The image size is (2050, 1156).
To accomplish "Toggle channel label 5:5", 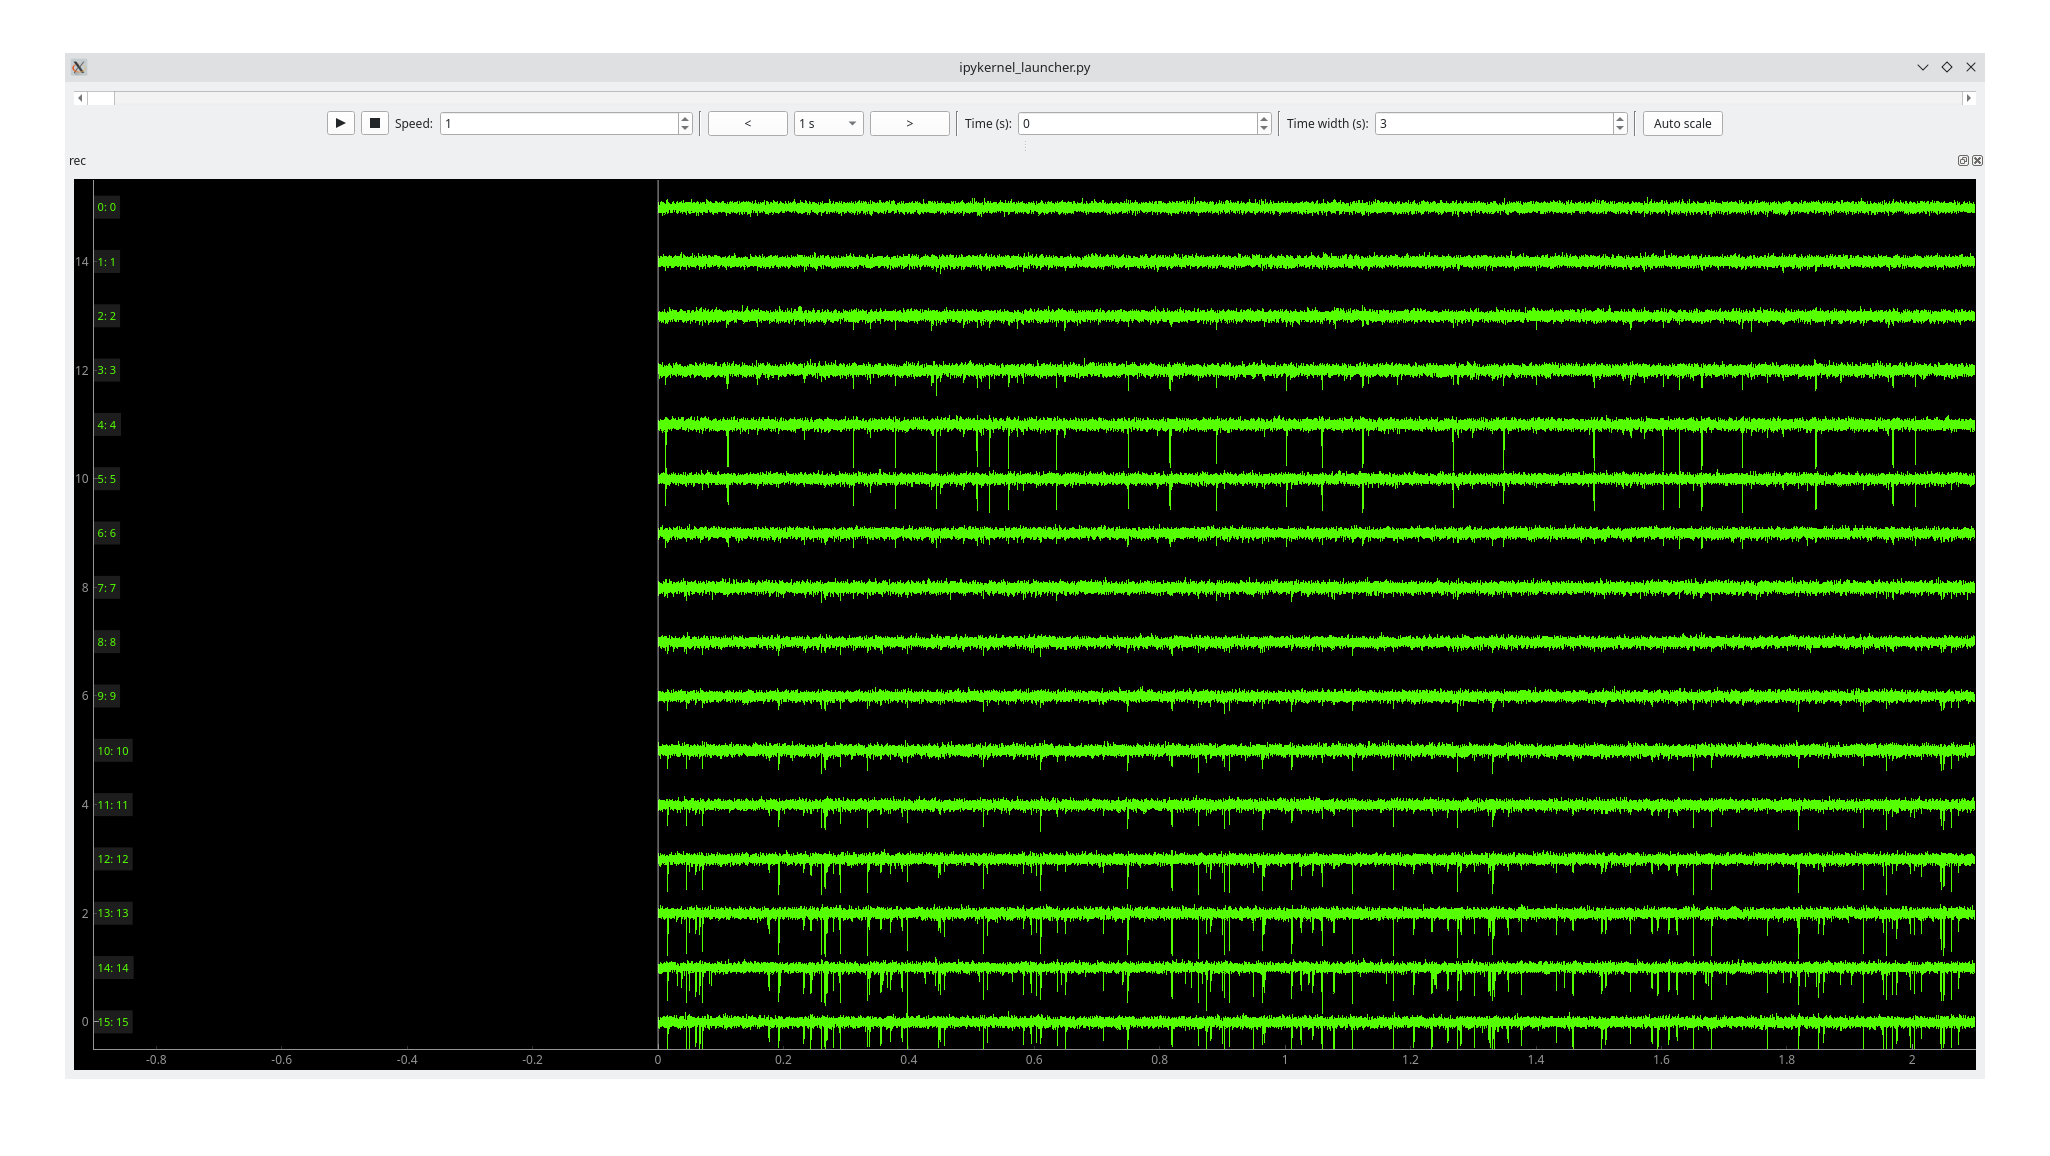I will click(x=106, y=478).
